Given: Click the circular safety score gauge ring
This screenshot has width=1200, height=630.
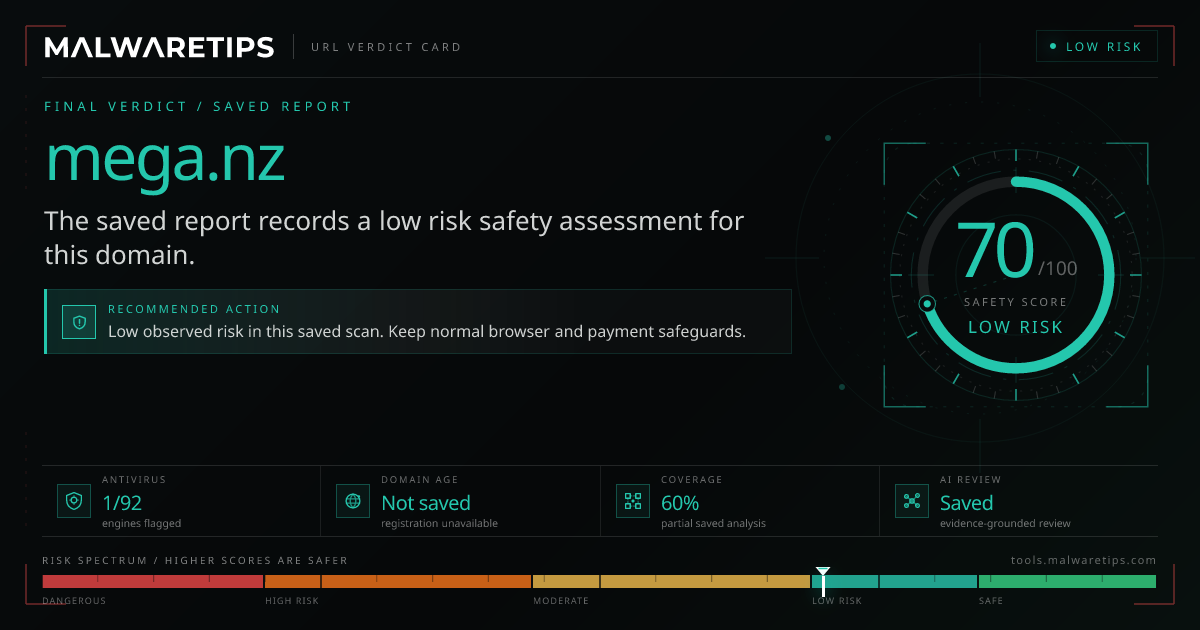Looking at the screenshot, I should click(x=1015, y=275).
